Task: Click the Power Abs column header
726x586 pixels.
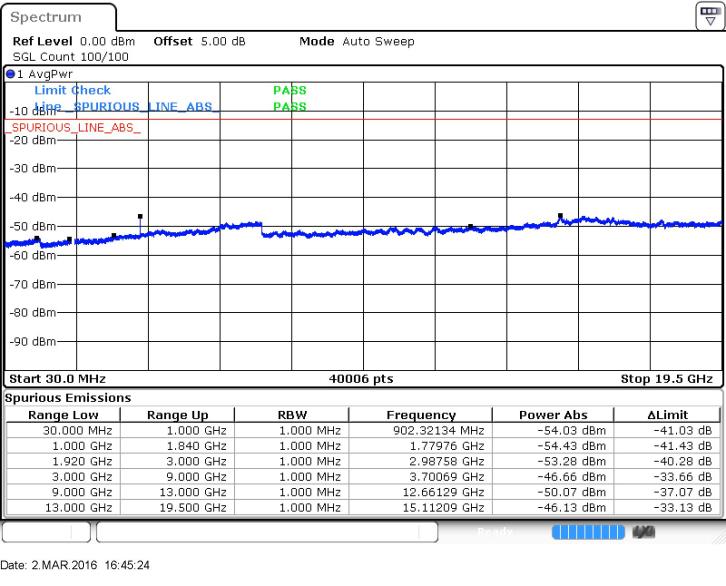Action: click(x=553, y=415)
